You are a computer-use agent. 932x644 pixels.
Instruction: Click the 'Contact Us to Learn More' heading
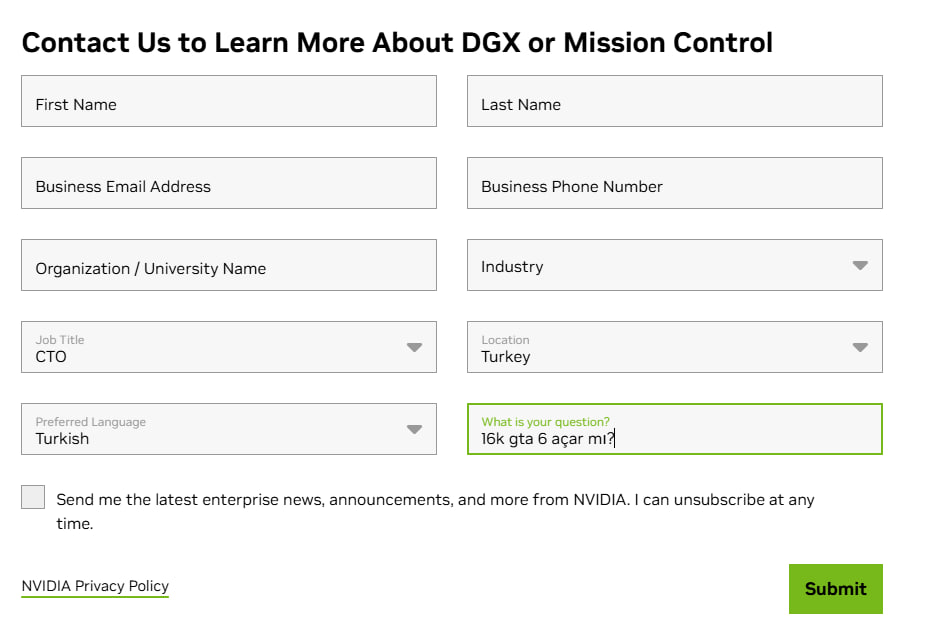tap(397, 43)
